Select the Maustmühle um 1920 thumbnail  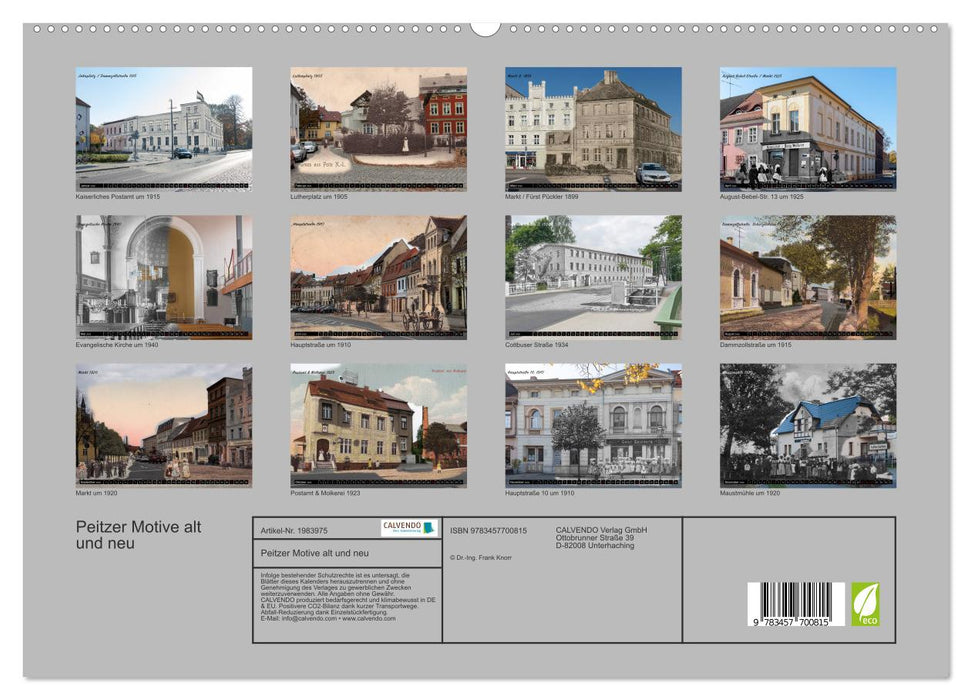tap(810, 425)
